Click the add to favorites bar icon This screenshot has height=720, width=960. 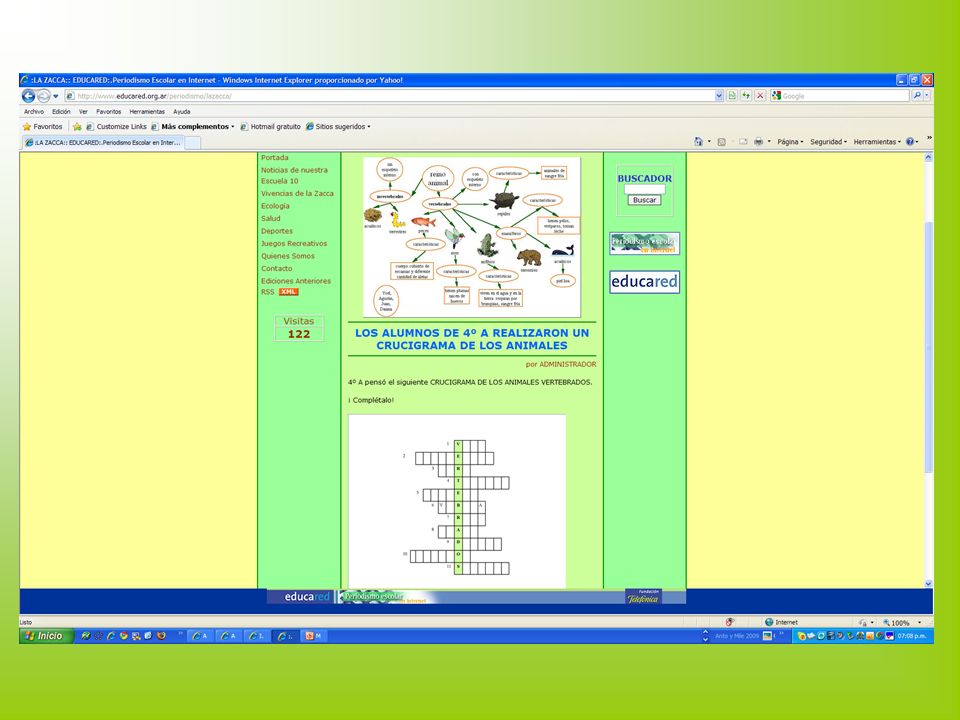[x=77, y=127]
